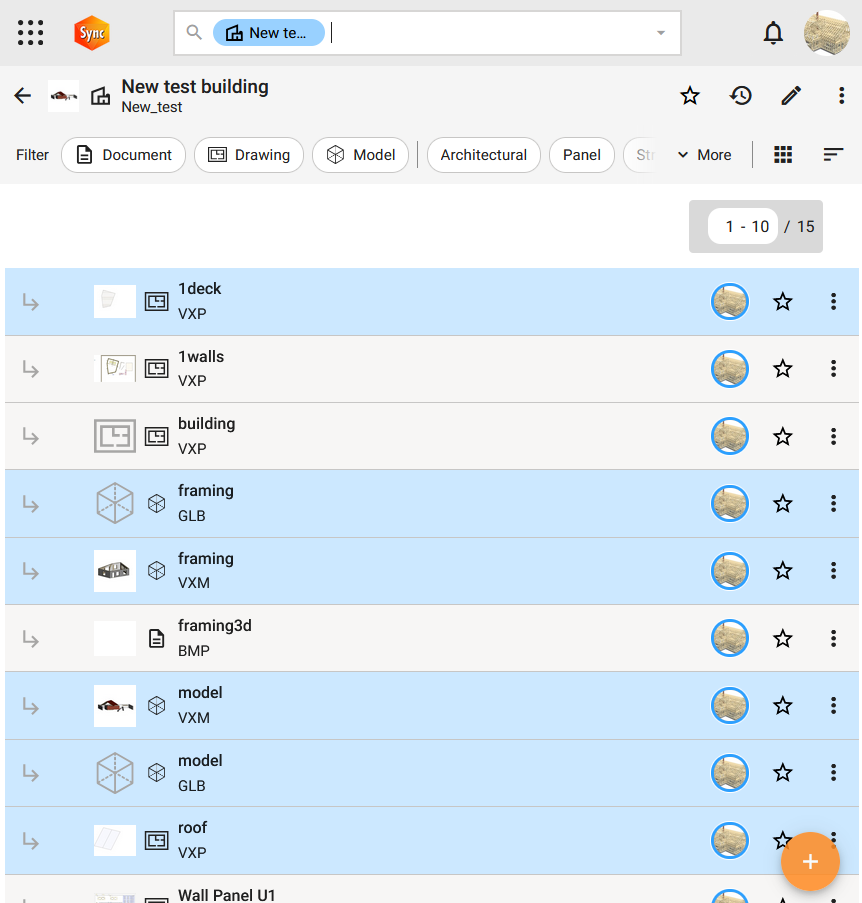Open the framing VXM model thumbnail
The image size is (862, 903).
115,571
